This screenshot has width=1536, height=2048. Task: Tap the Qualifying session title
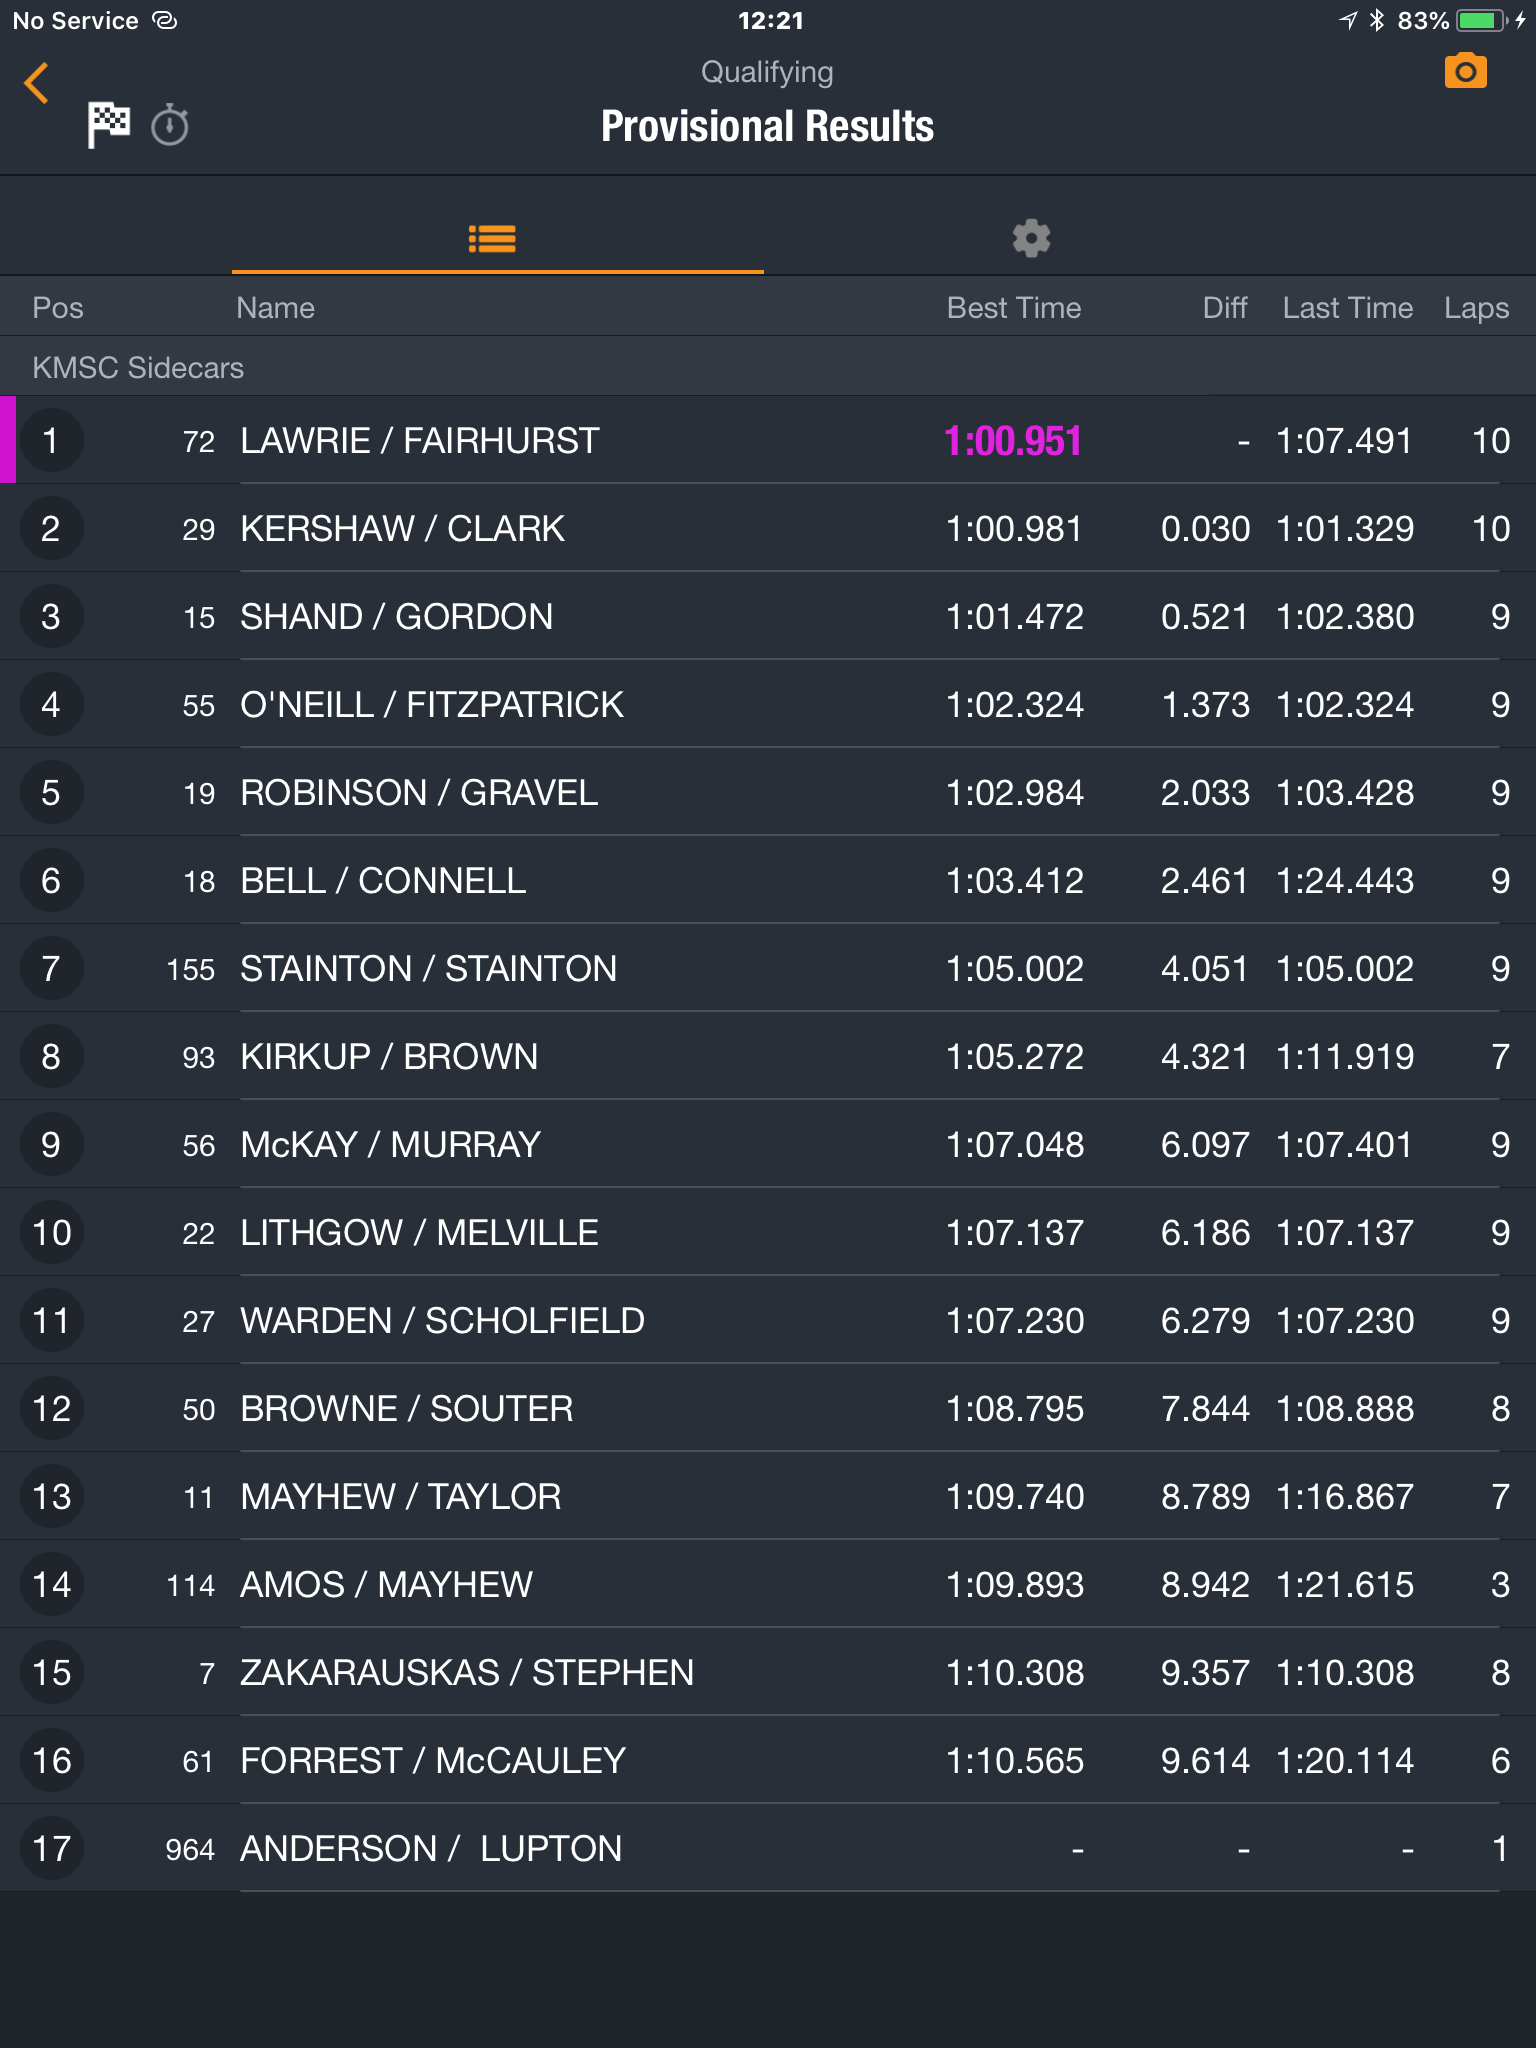coord(767,72)
